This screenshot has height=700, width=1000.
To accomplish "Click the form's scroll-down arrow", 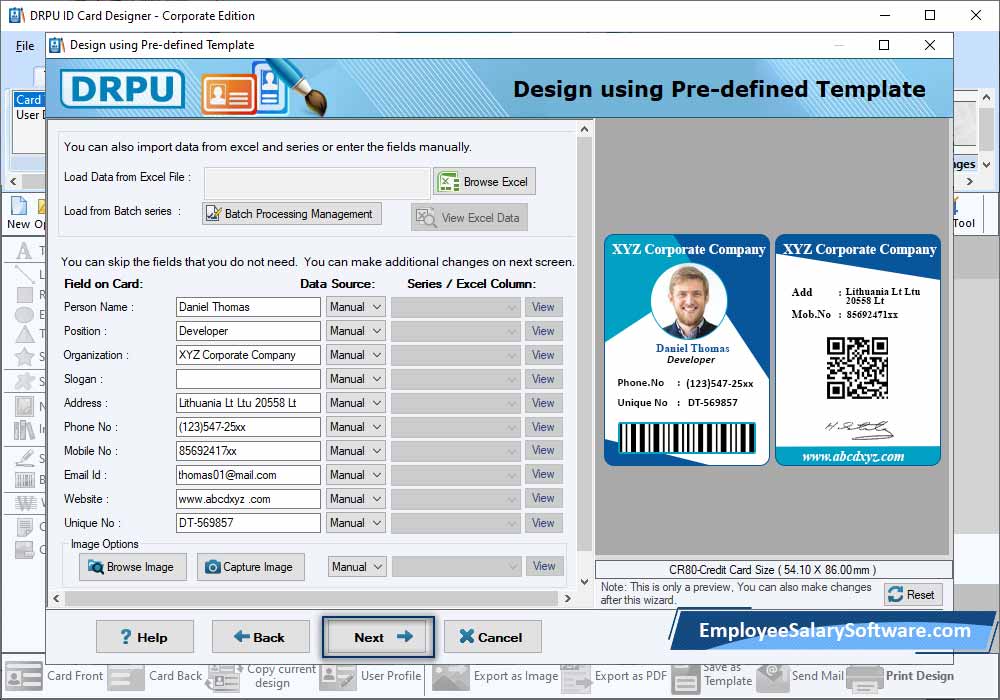I will pos(584,582).
